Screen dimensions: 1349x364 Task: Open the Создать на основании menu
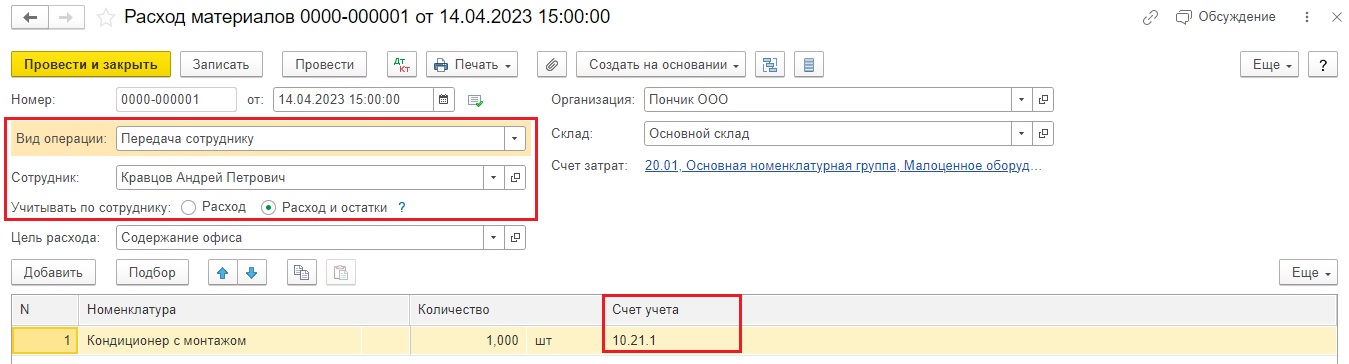coord(661,64)
